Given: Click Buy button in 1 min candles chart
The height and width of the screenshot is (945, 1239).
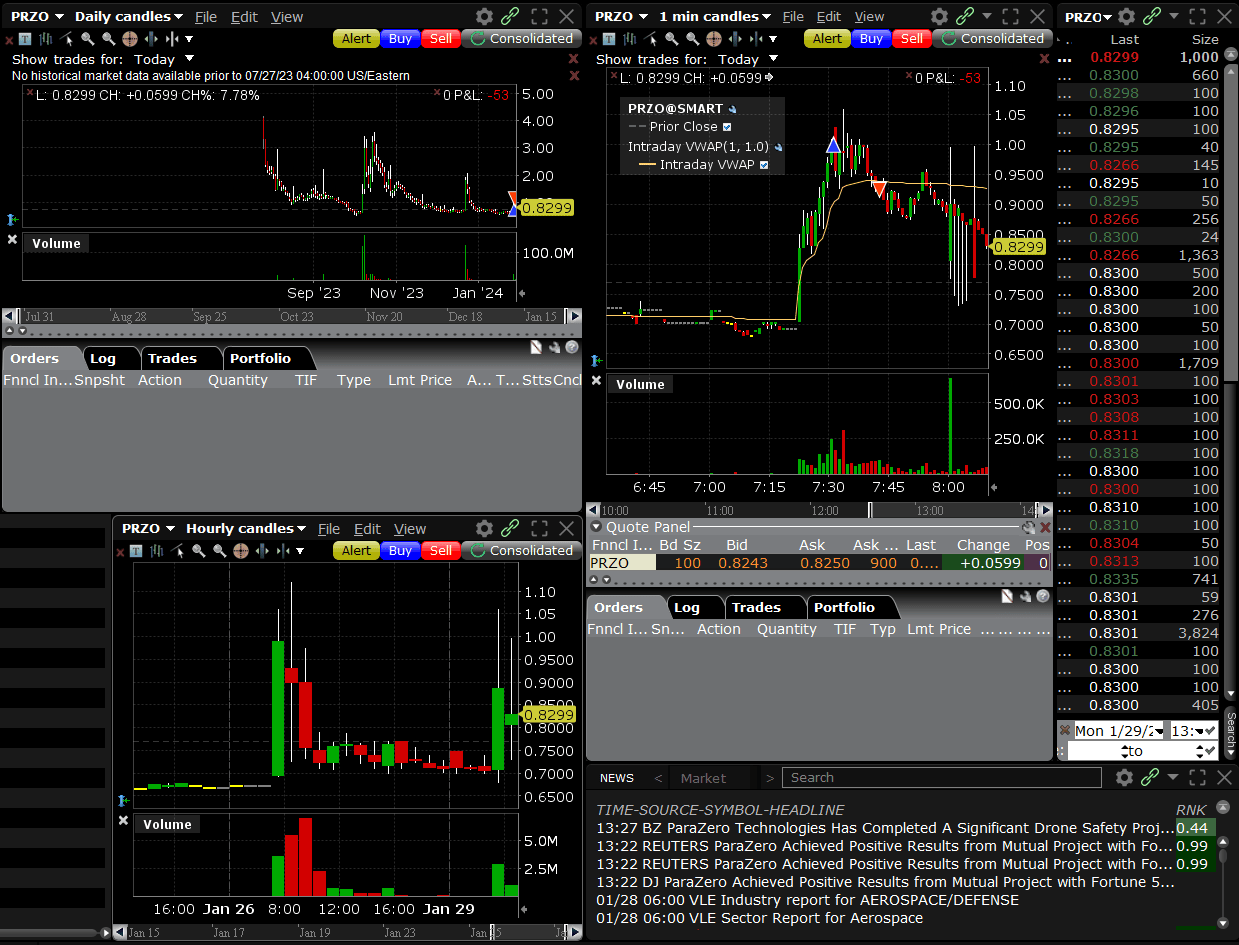Looking at the screenshot, I should (x=871, y=38).
